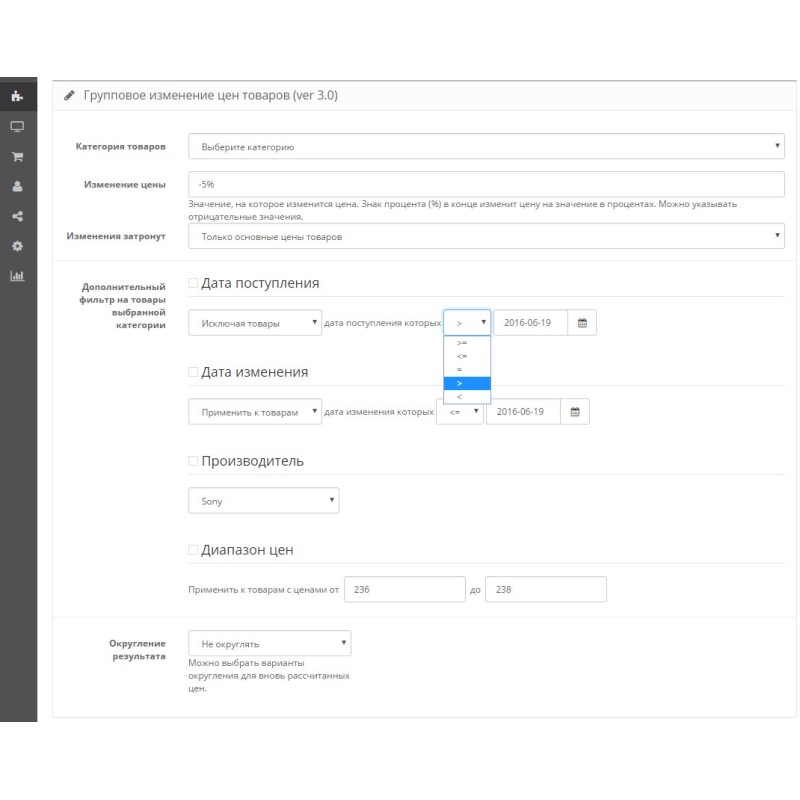Enable the Дата поступления checkbox
The width and height of the screenshot is (800, 800).
194,283
